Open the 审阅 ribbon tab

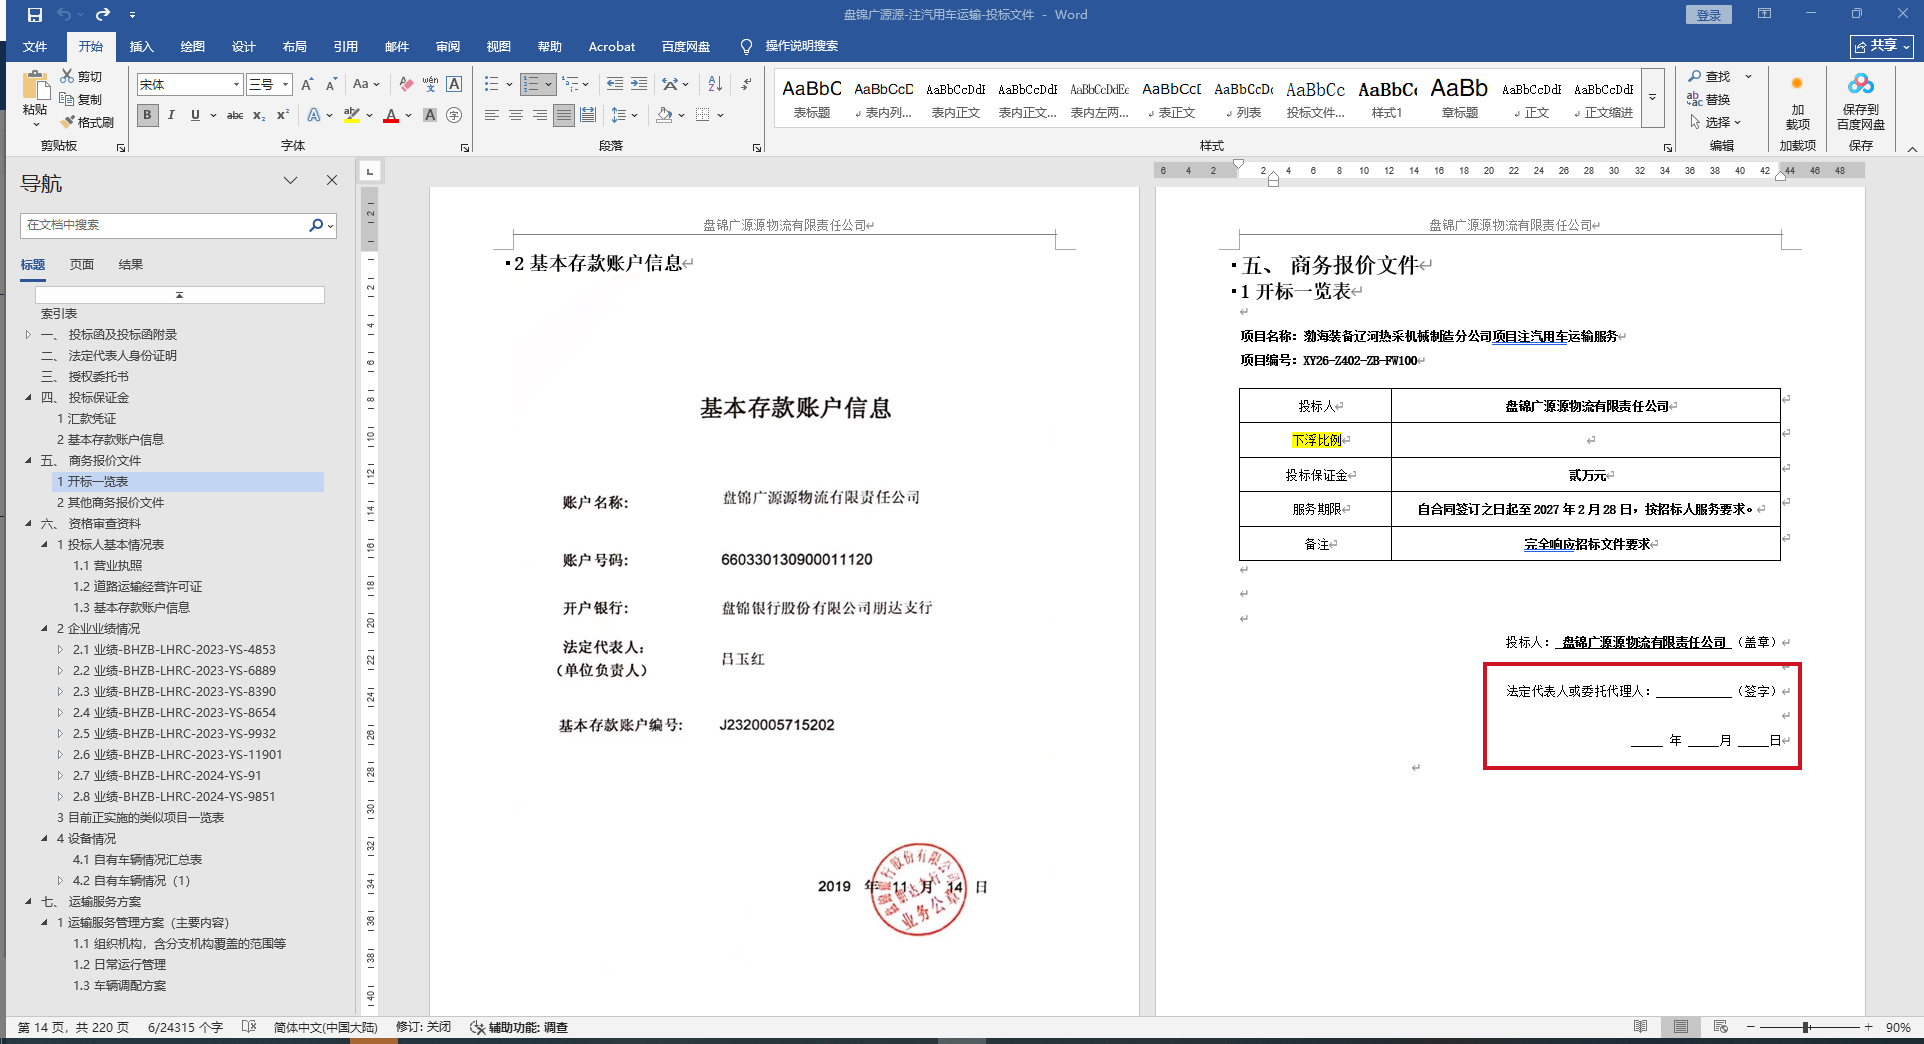click(x=448, y=46)
